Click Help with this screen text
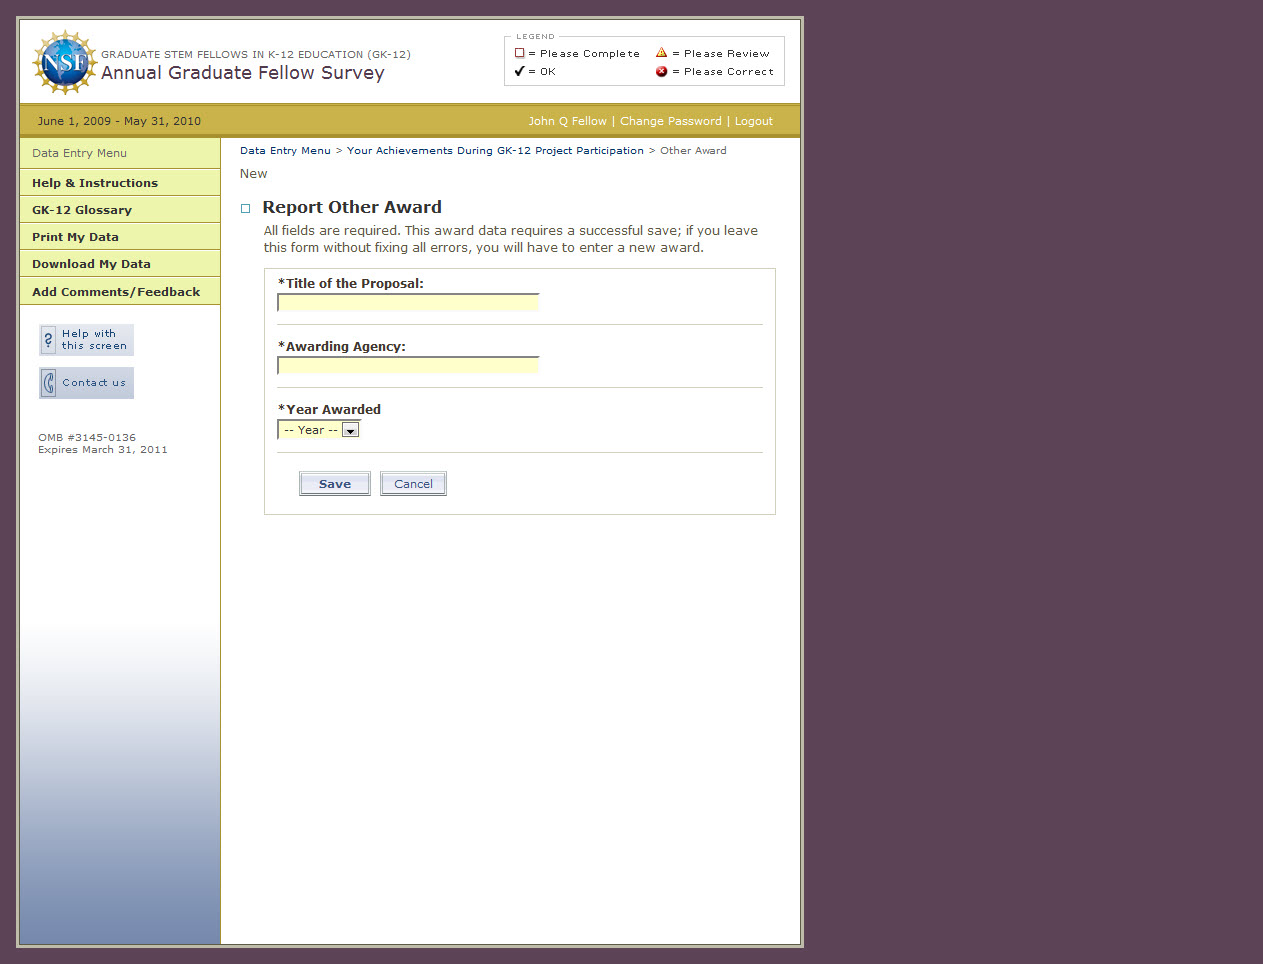 [94, 340]
